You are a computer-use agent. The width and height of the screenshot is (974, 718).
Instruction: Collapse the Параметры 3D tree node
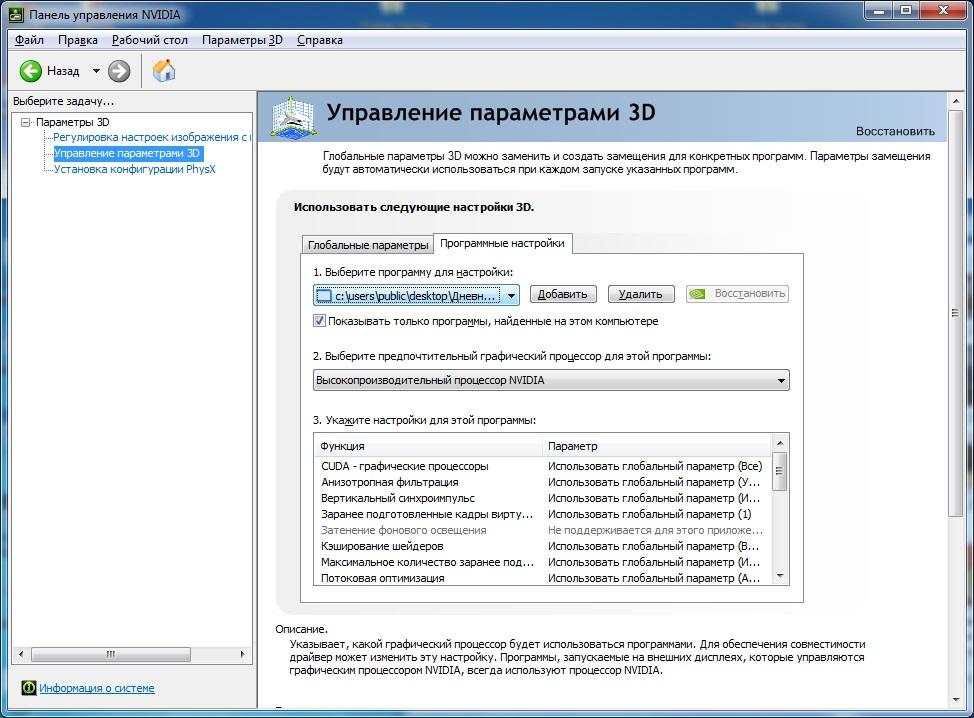point(25,122)
